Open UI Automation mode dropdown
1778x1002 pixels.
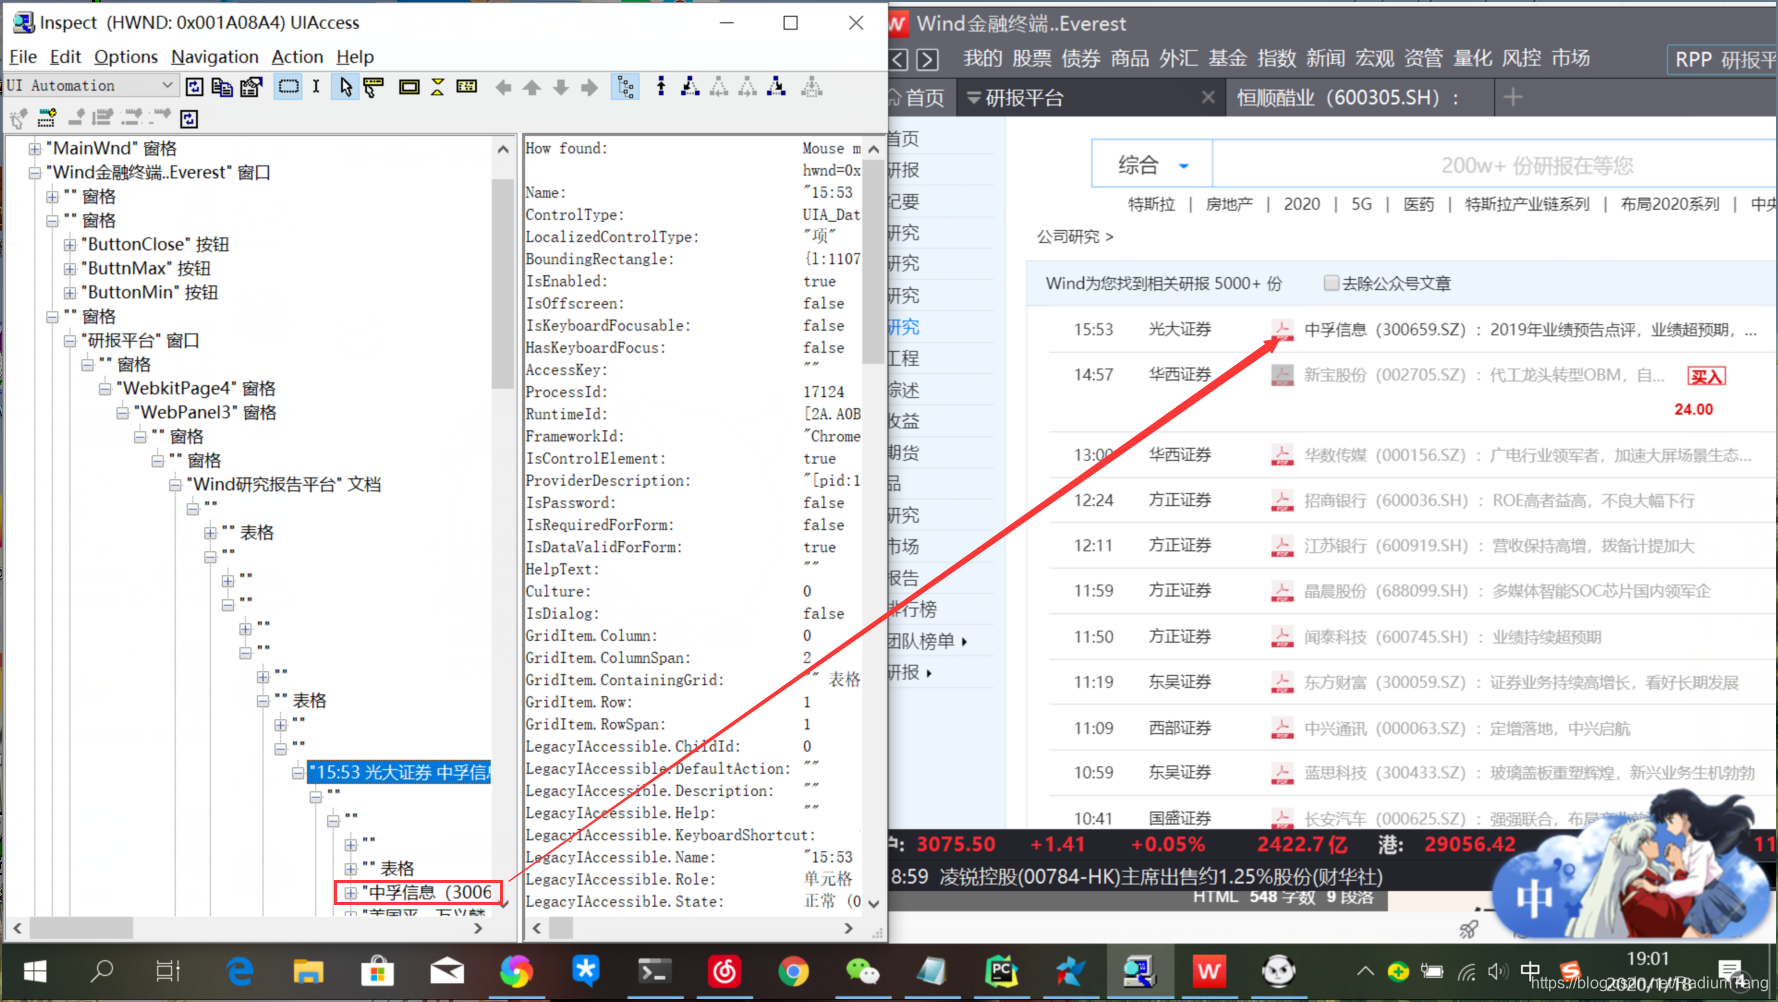(91, 86)
